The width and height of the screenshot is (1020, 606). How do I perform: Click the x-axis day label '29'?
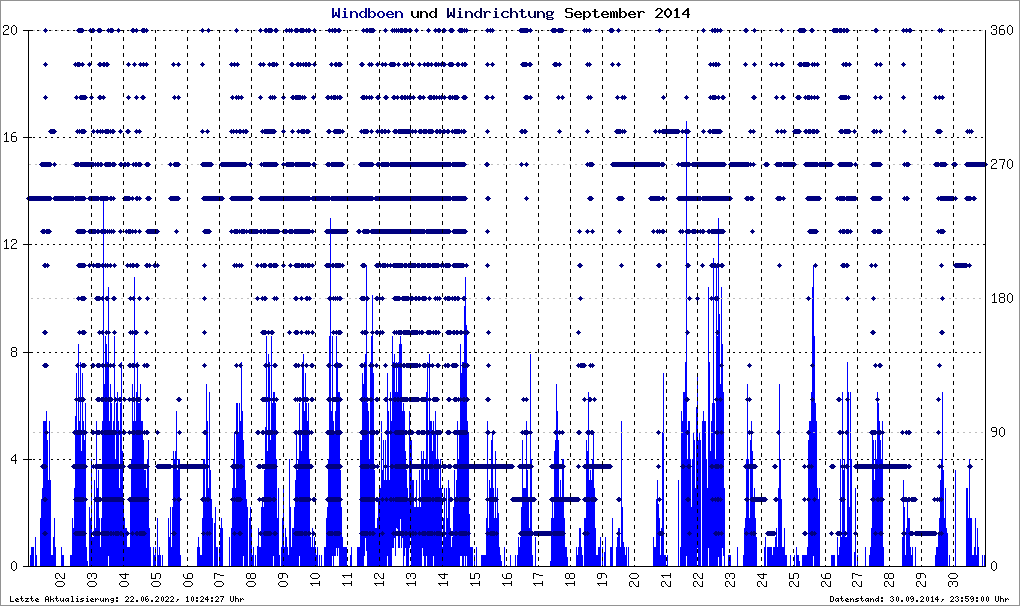(921, 579)
